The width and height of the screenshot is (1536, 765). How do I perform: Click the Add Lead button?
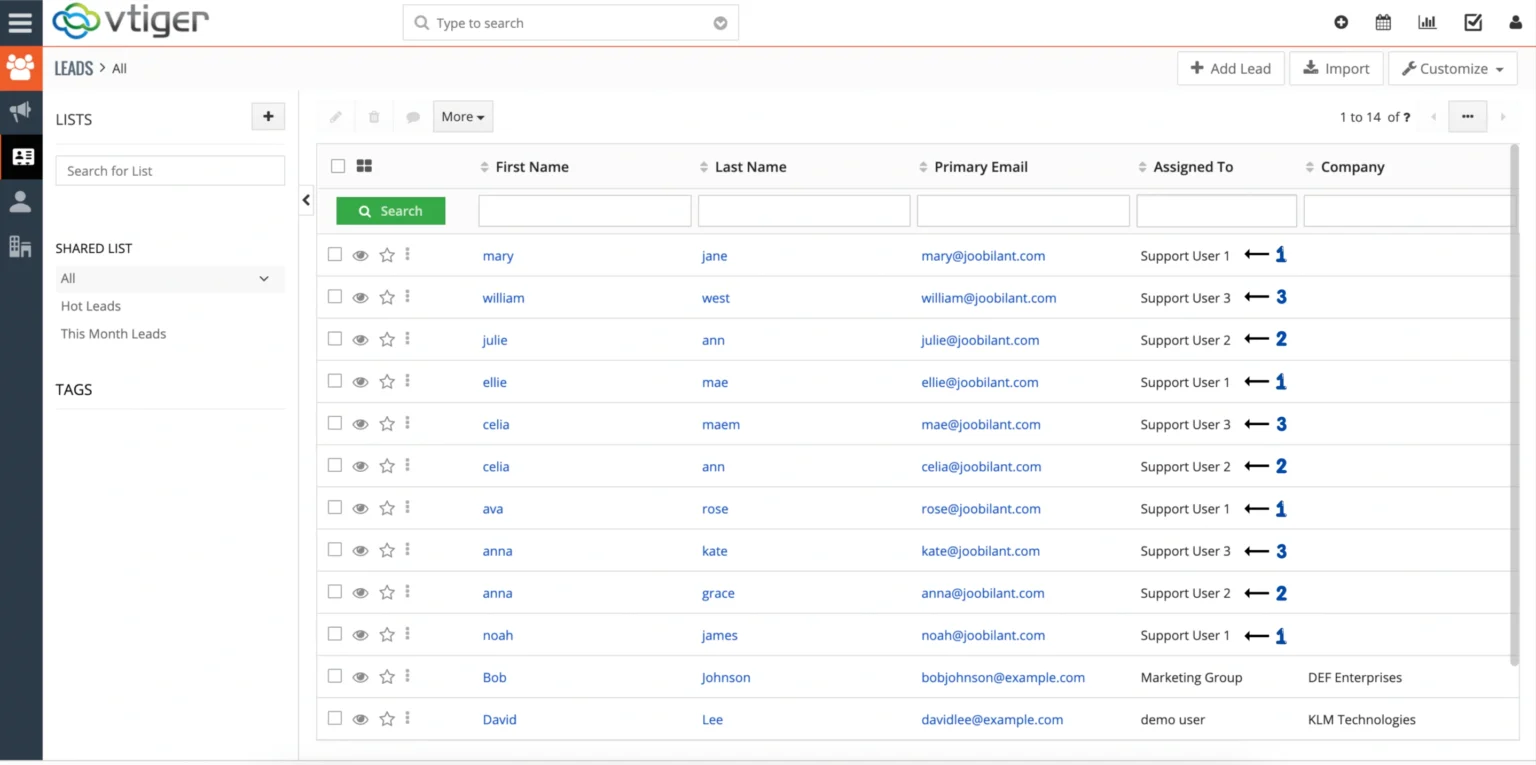click(1230, 68)
